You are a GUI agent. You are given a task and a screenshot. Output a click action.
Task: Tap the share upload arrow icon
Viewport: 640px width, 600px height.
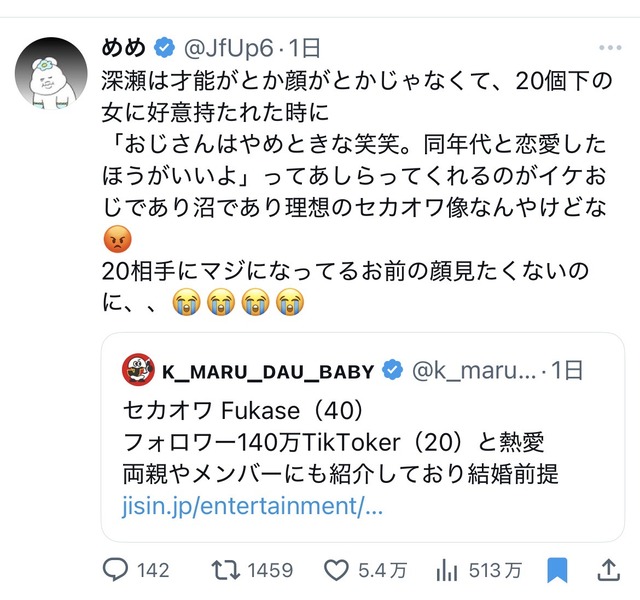tap(609, 570)
